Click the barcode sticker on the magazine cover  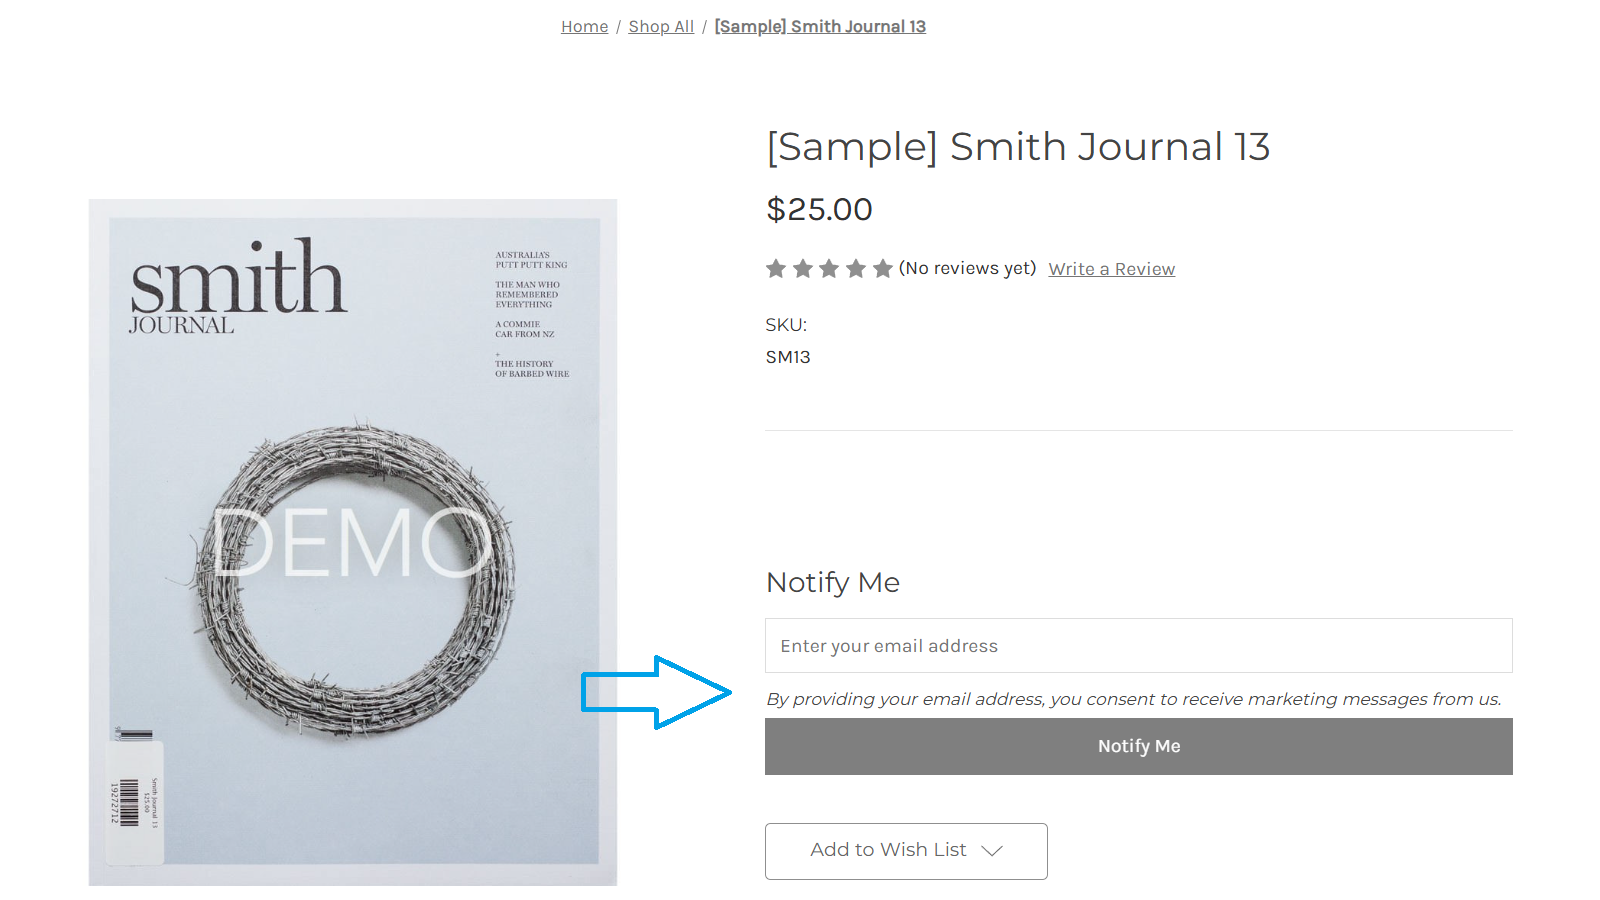click(x=137, y=798)
